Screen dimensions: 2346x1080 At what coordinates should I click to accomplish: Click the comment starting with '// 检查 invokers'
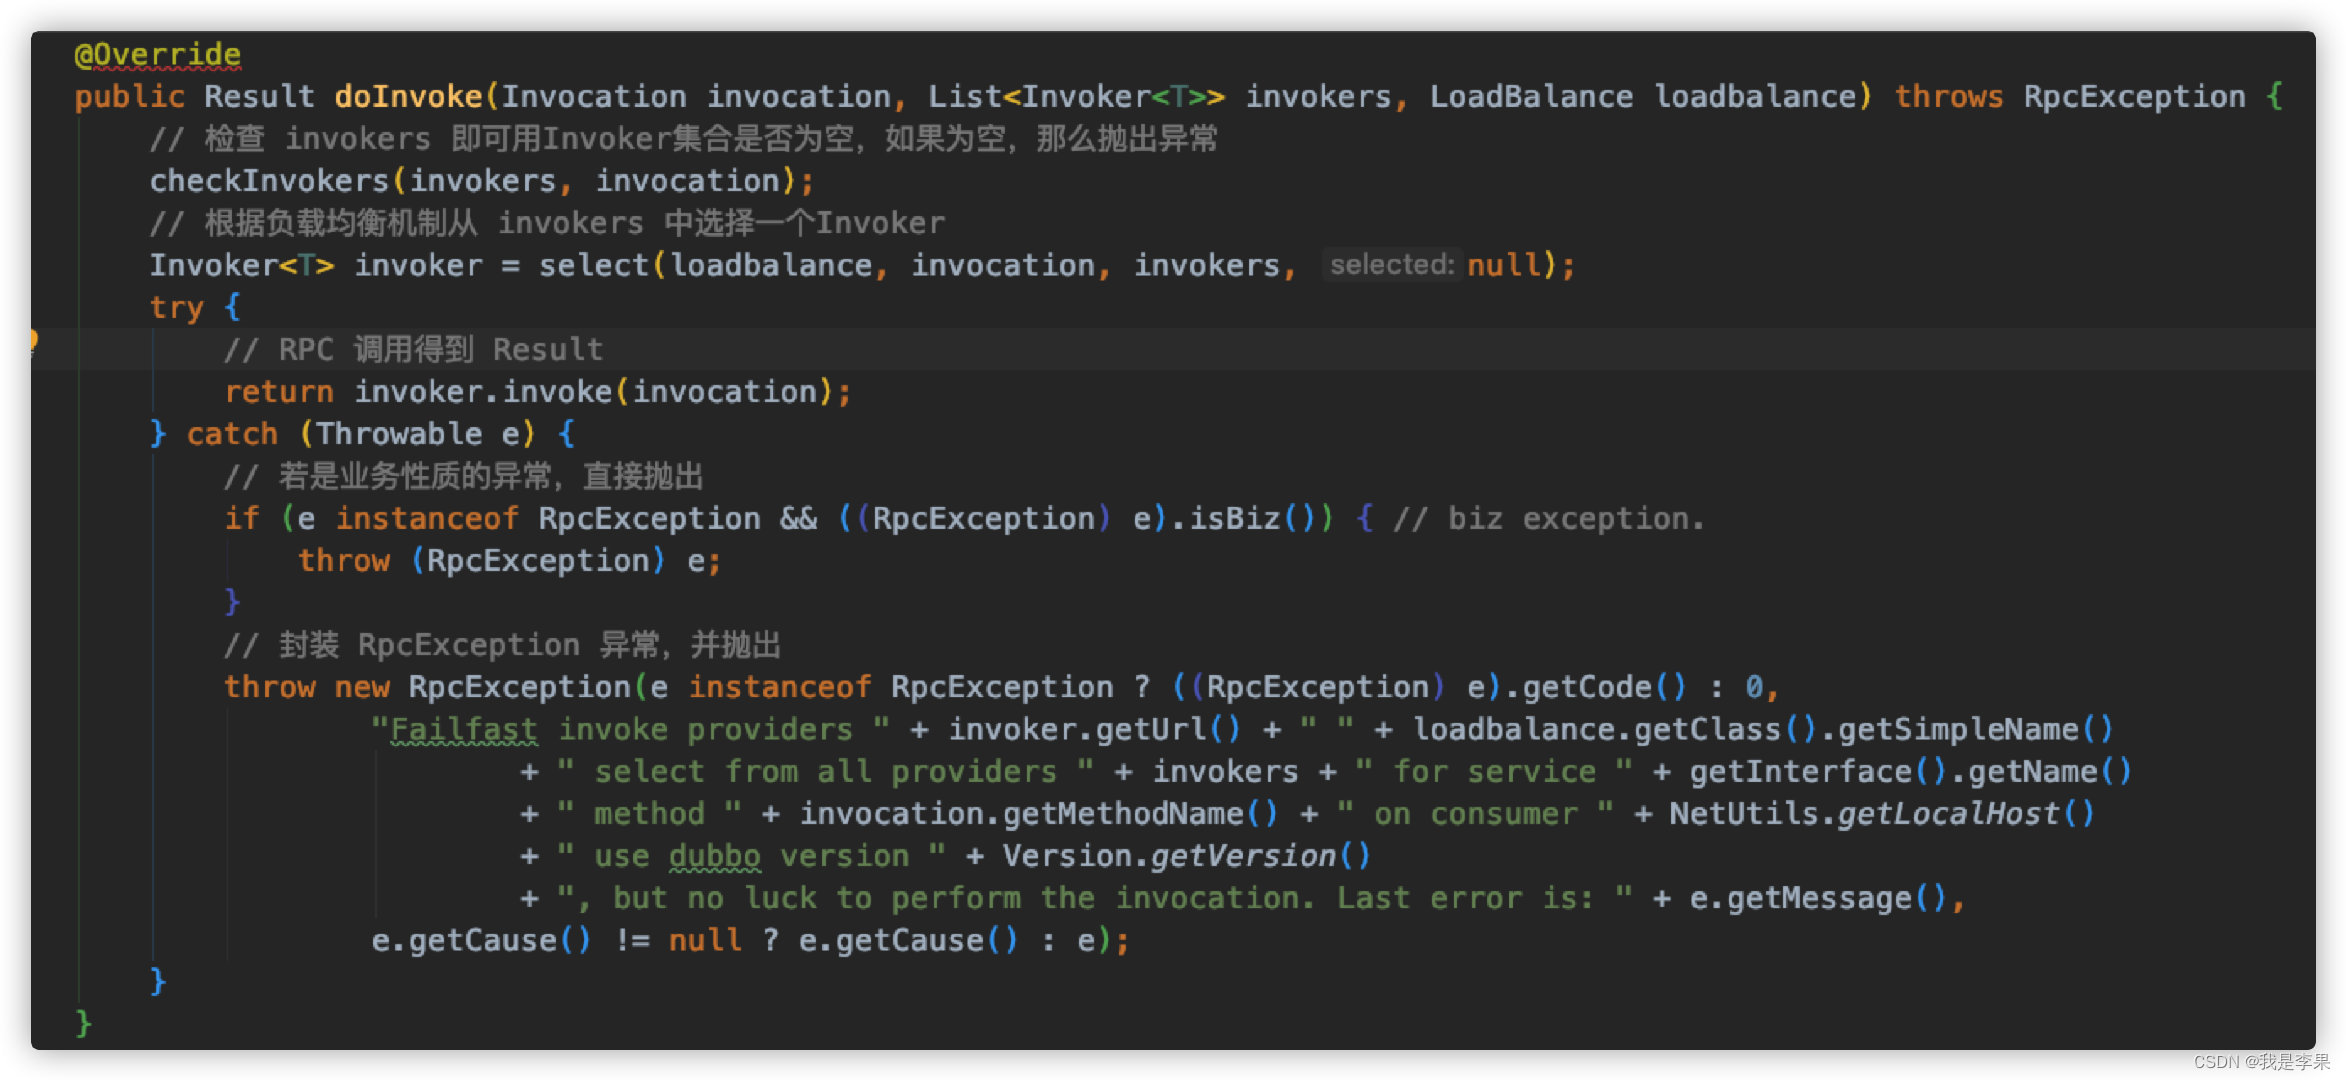pos(684,139)
